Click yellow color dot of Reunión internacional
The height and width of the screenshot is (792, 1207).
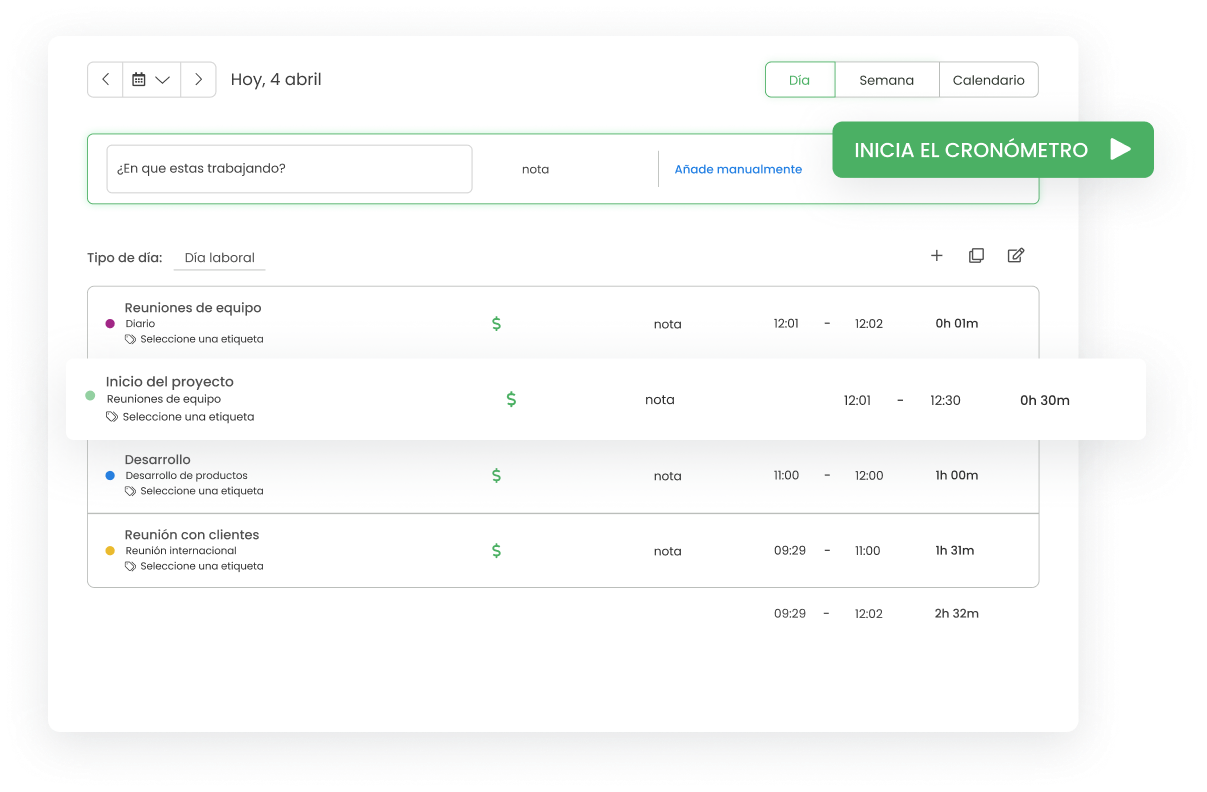pyautogui.click(x=110, y=551)
